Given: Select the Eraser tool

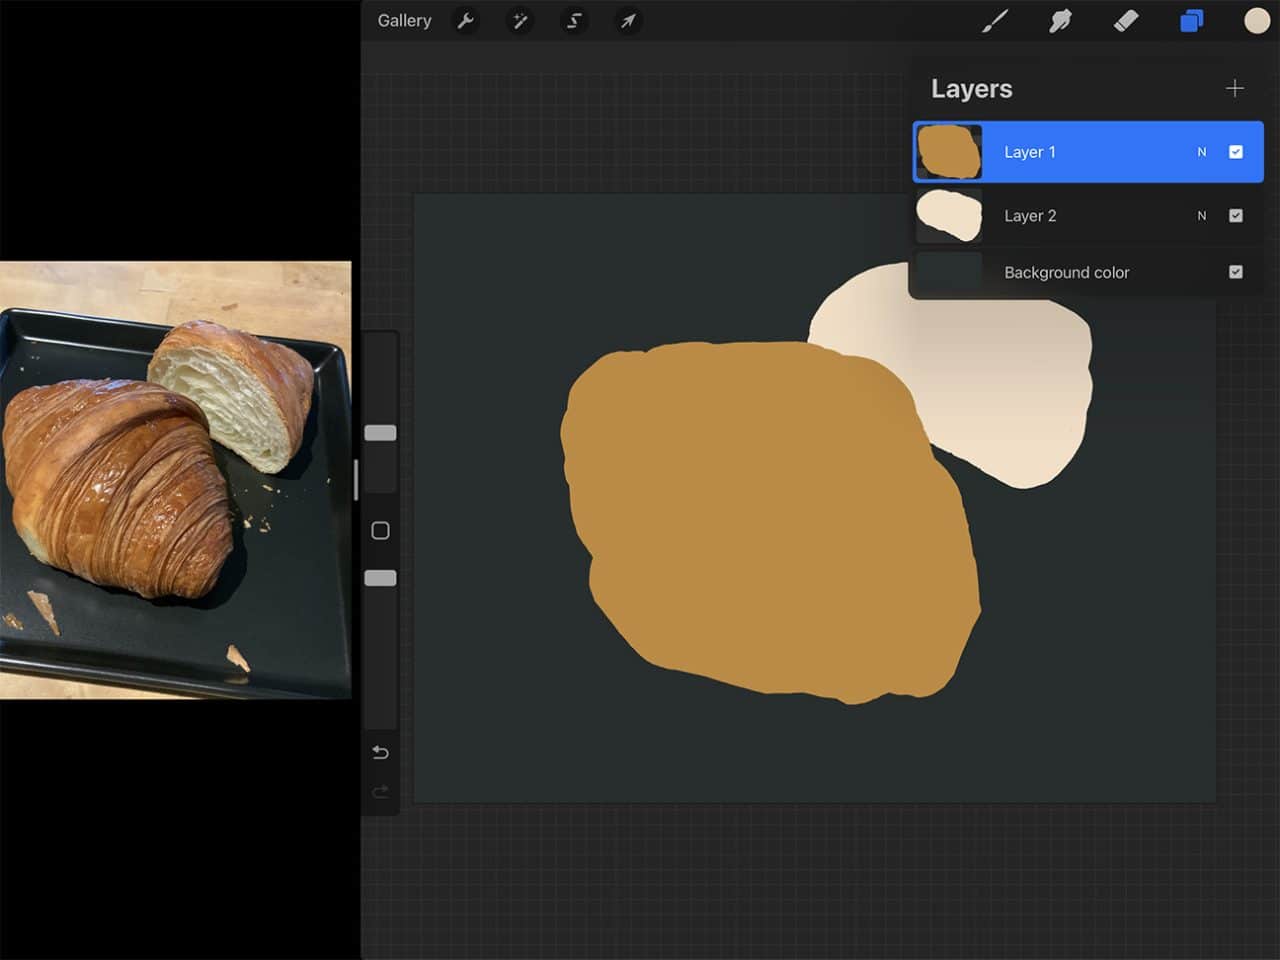Looking at the screenshot, I should [x=1125, y=21].
